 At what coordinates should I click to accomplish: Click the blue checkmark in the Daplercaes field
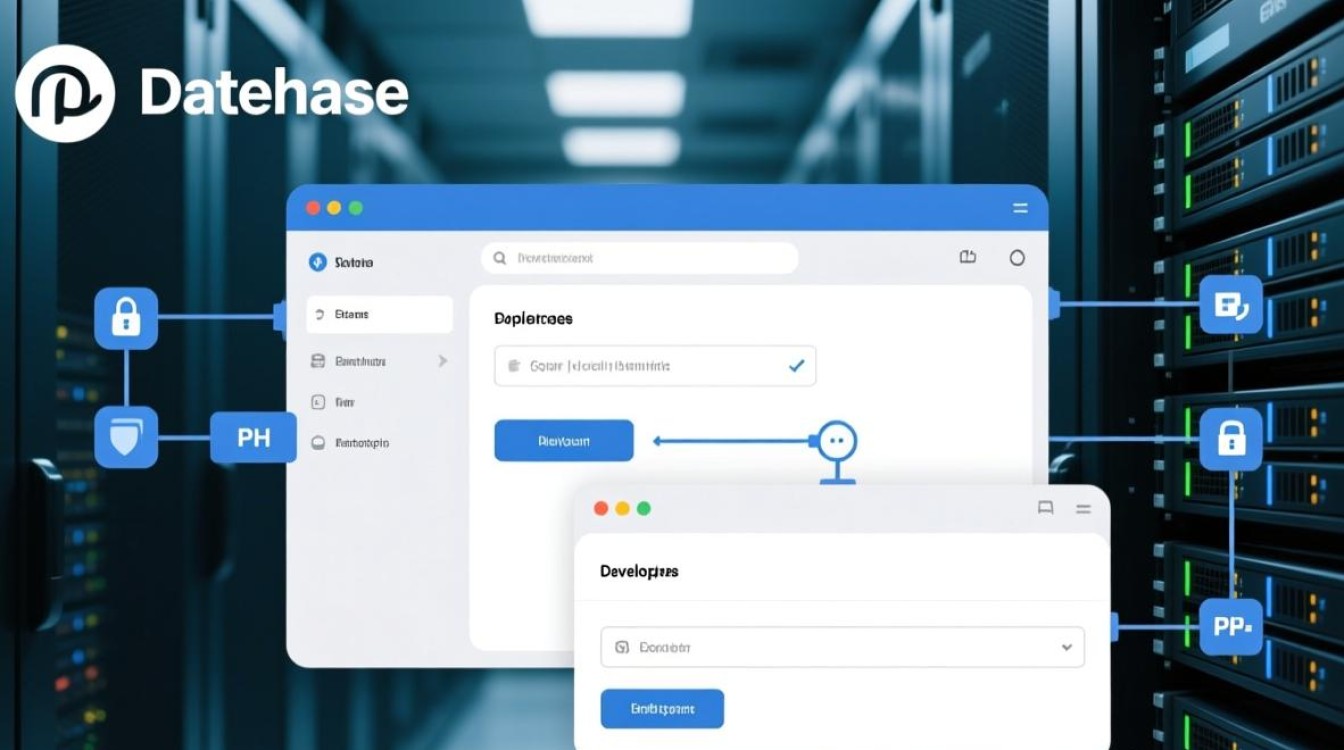click(x=796, y=366)
